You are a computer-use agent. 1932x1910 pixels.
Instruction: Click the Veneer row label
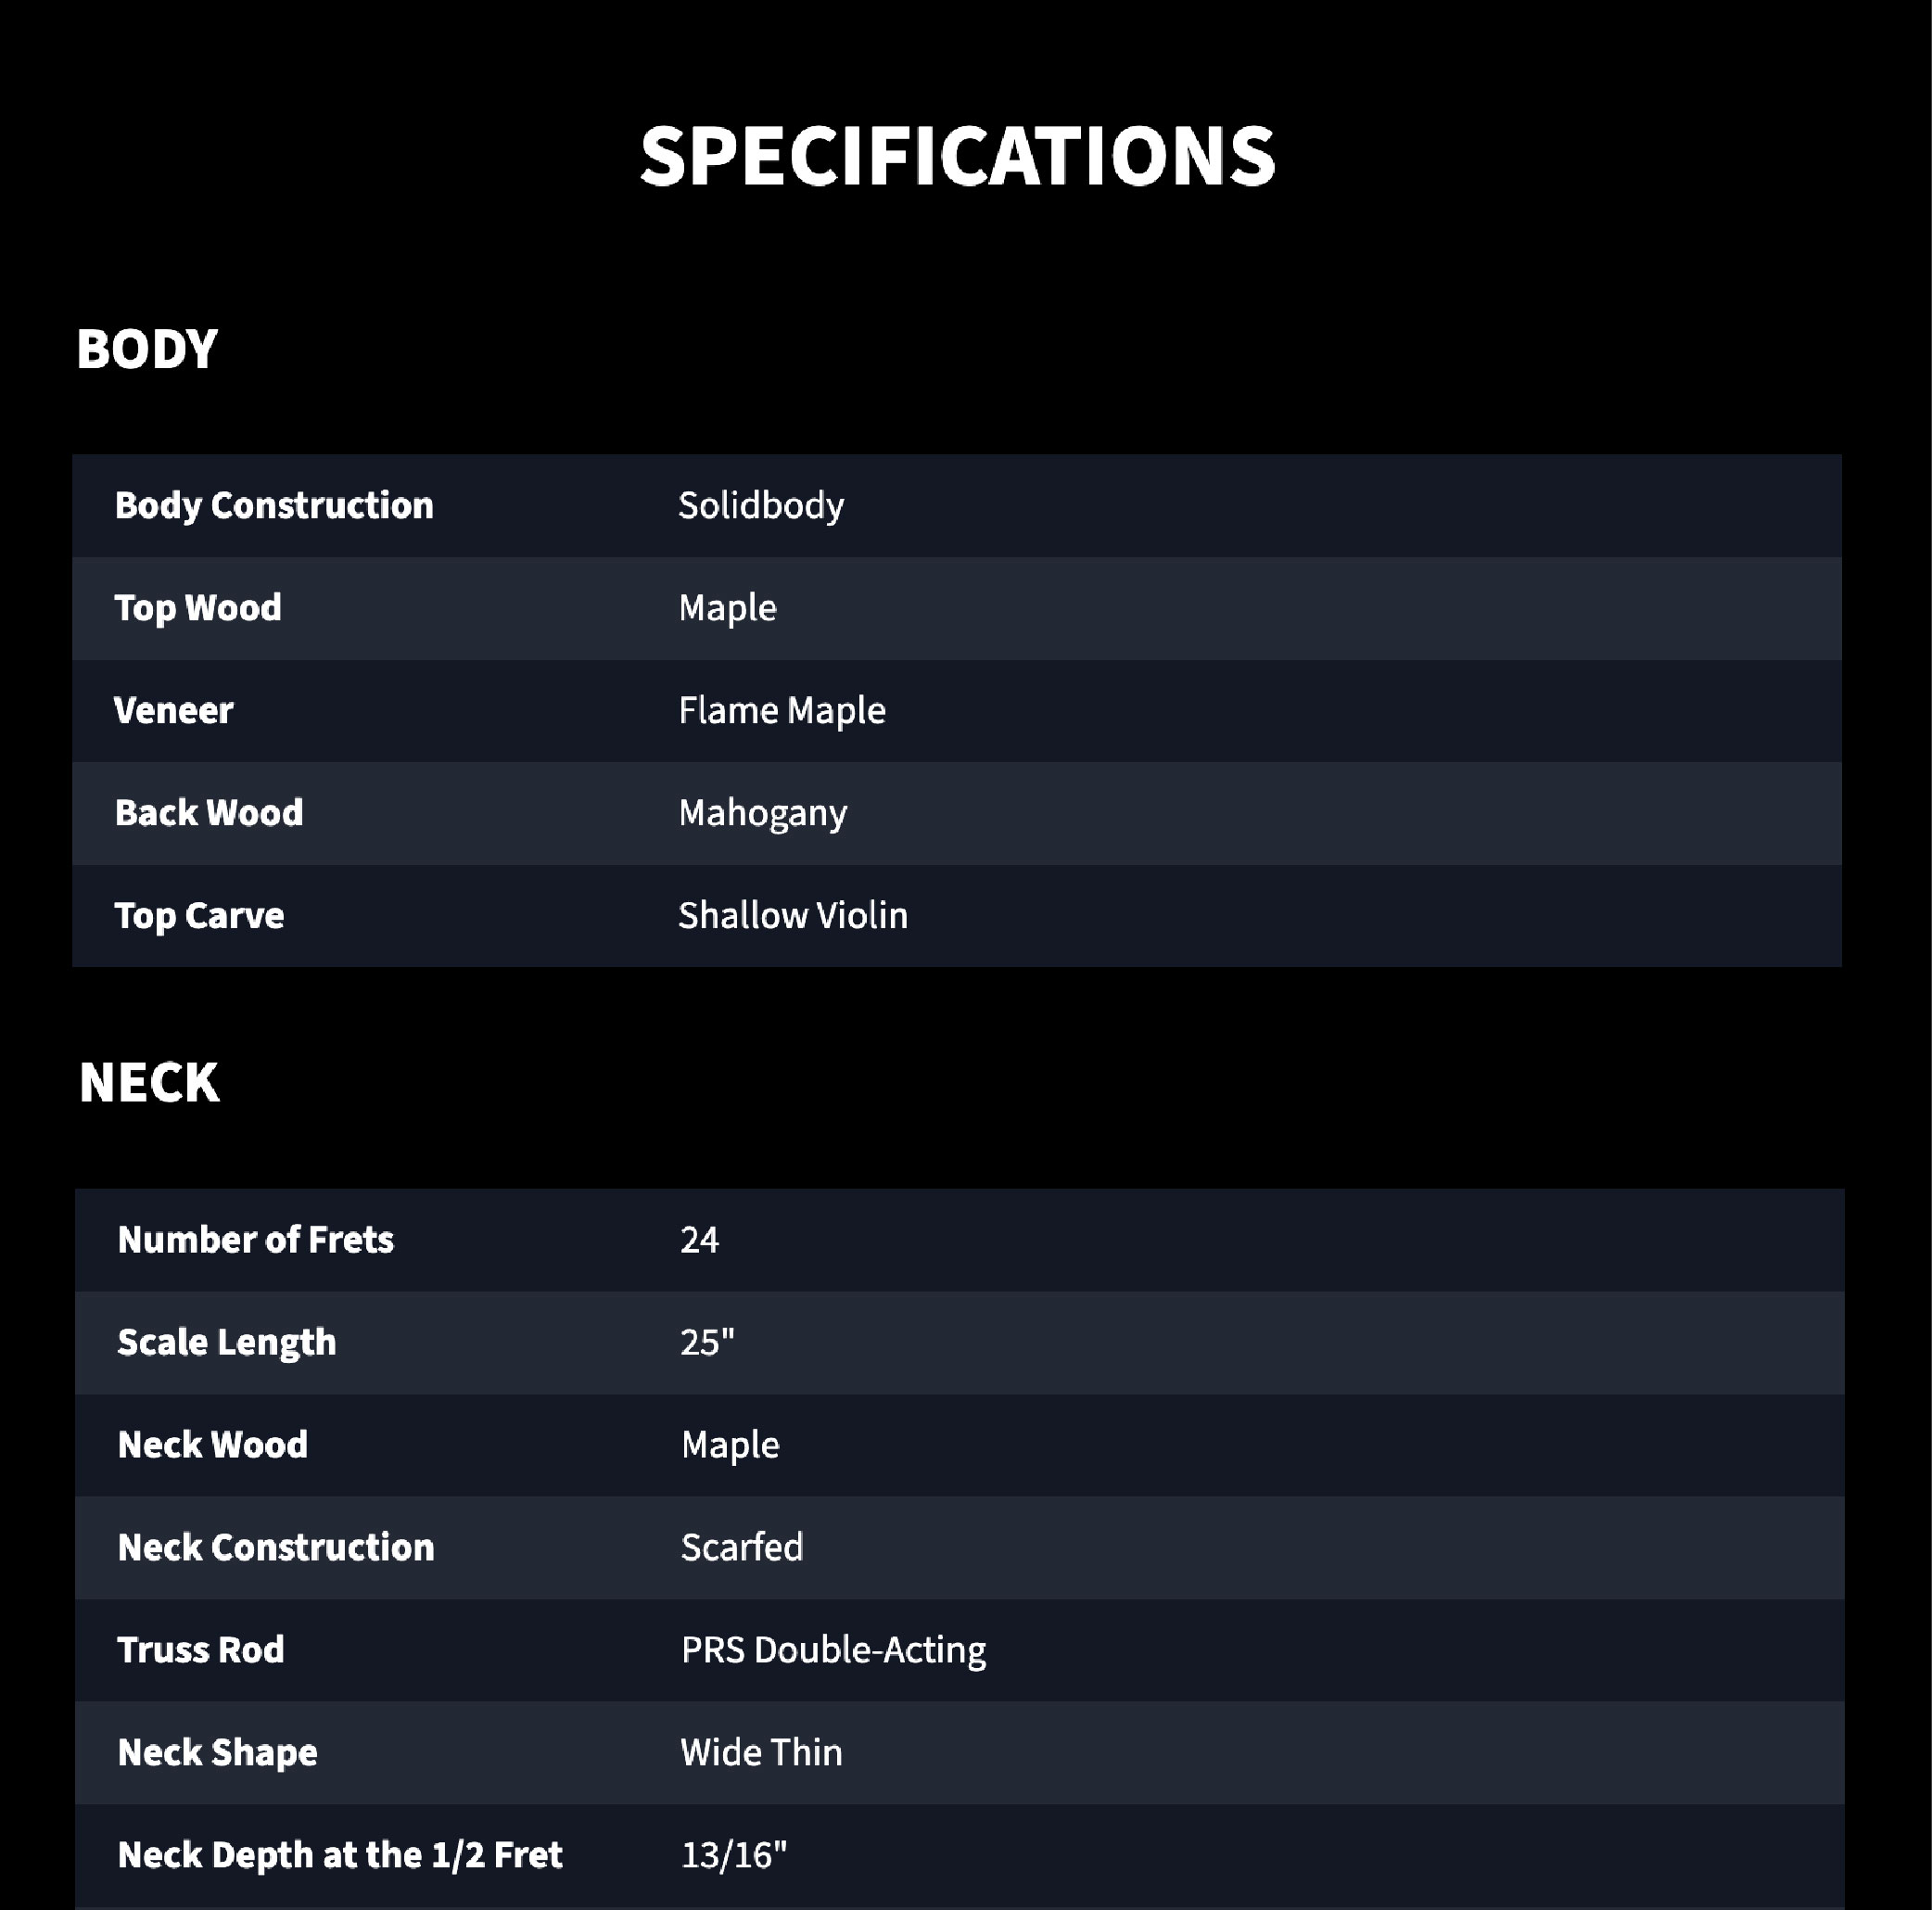[x=174, y=710]
